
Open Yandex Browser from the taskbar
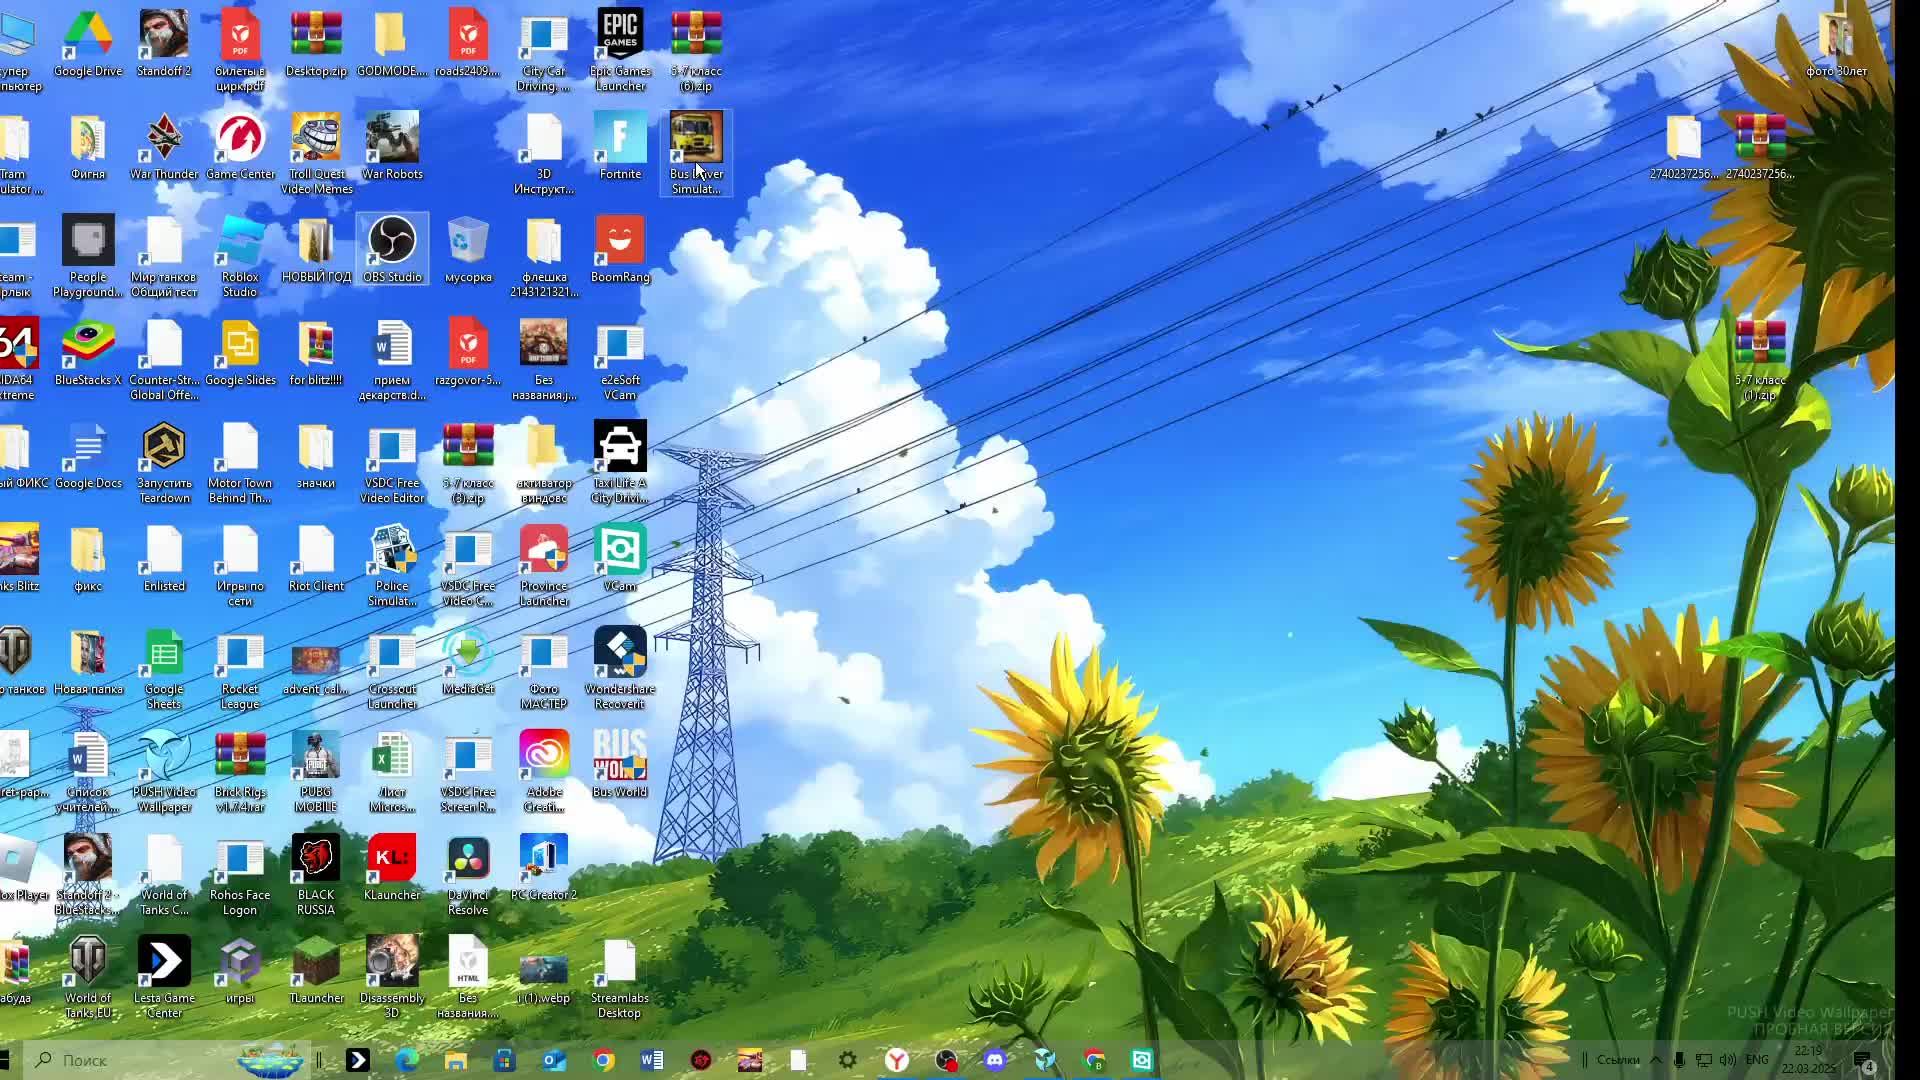(x=897, y=1060)
